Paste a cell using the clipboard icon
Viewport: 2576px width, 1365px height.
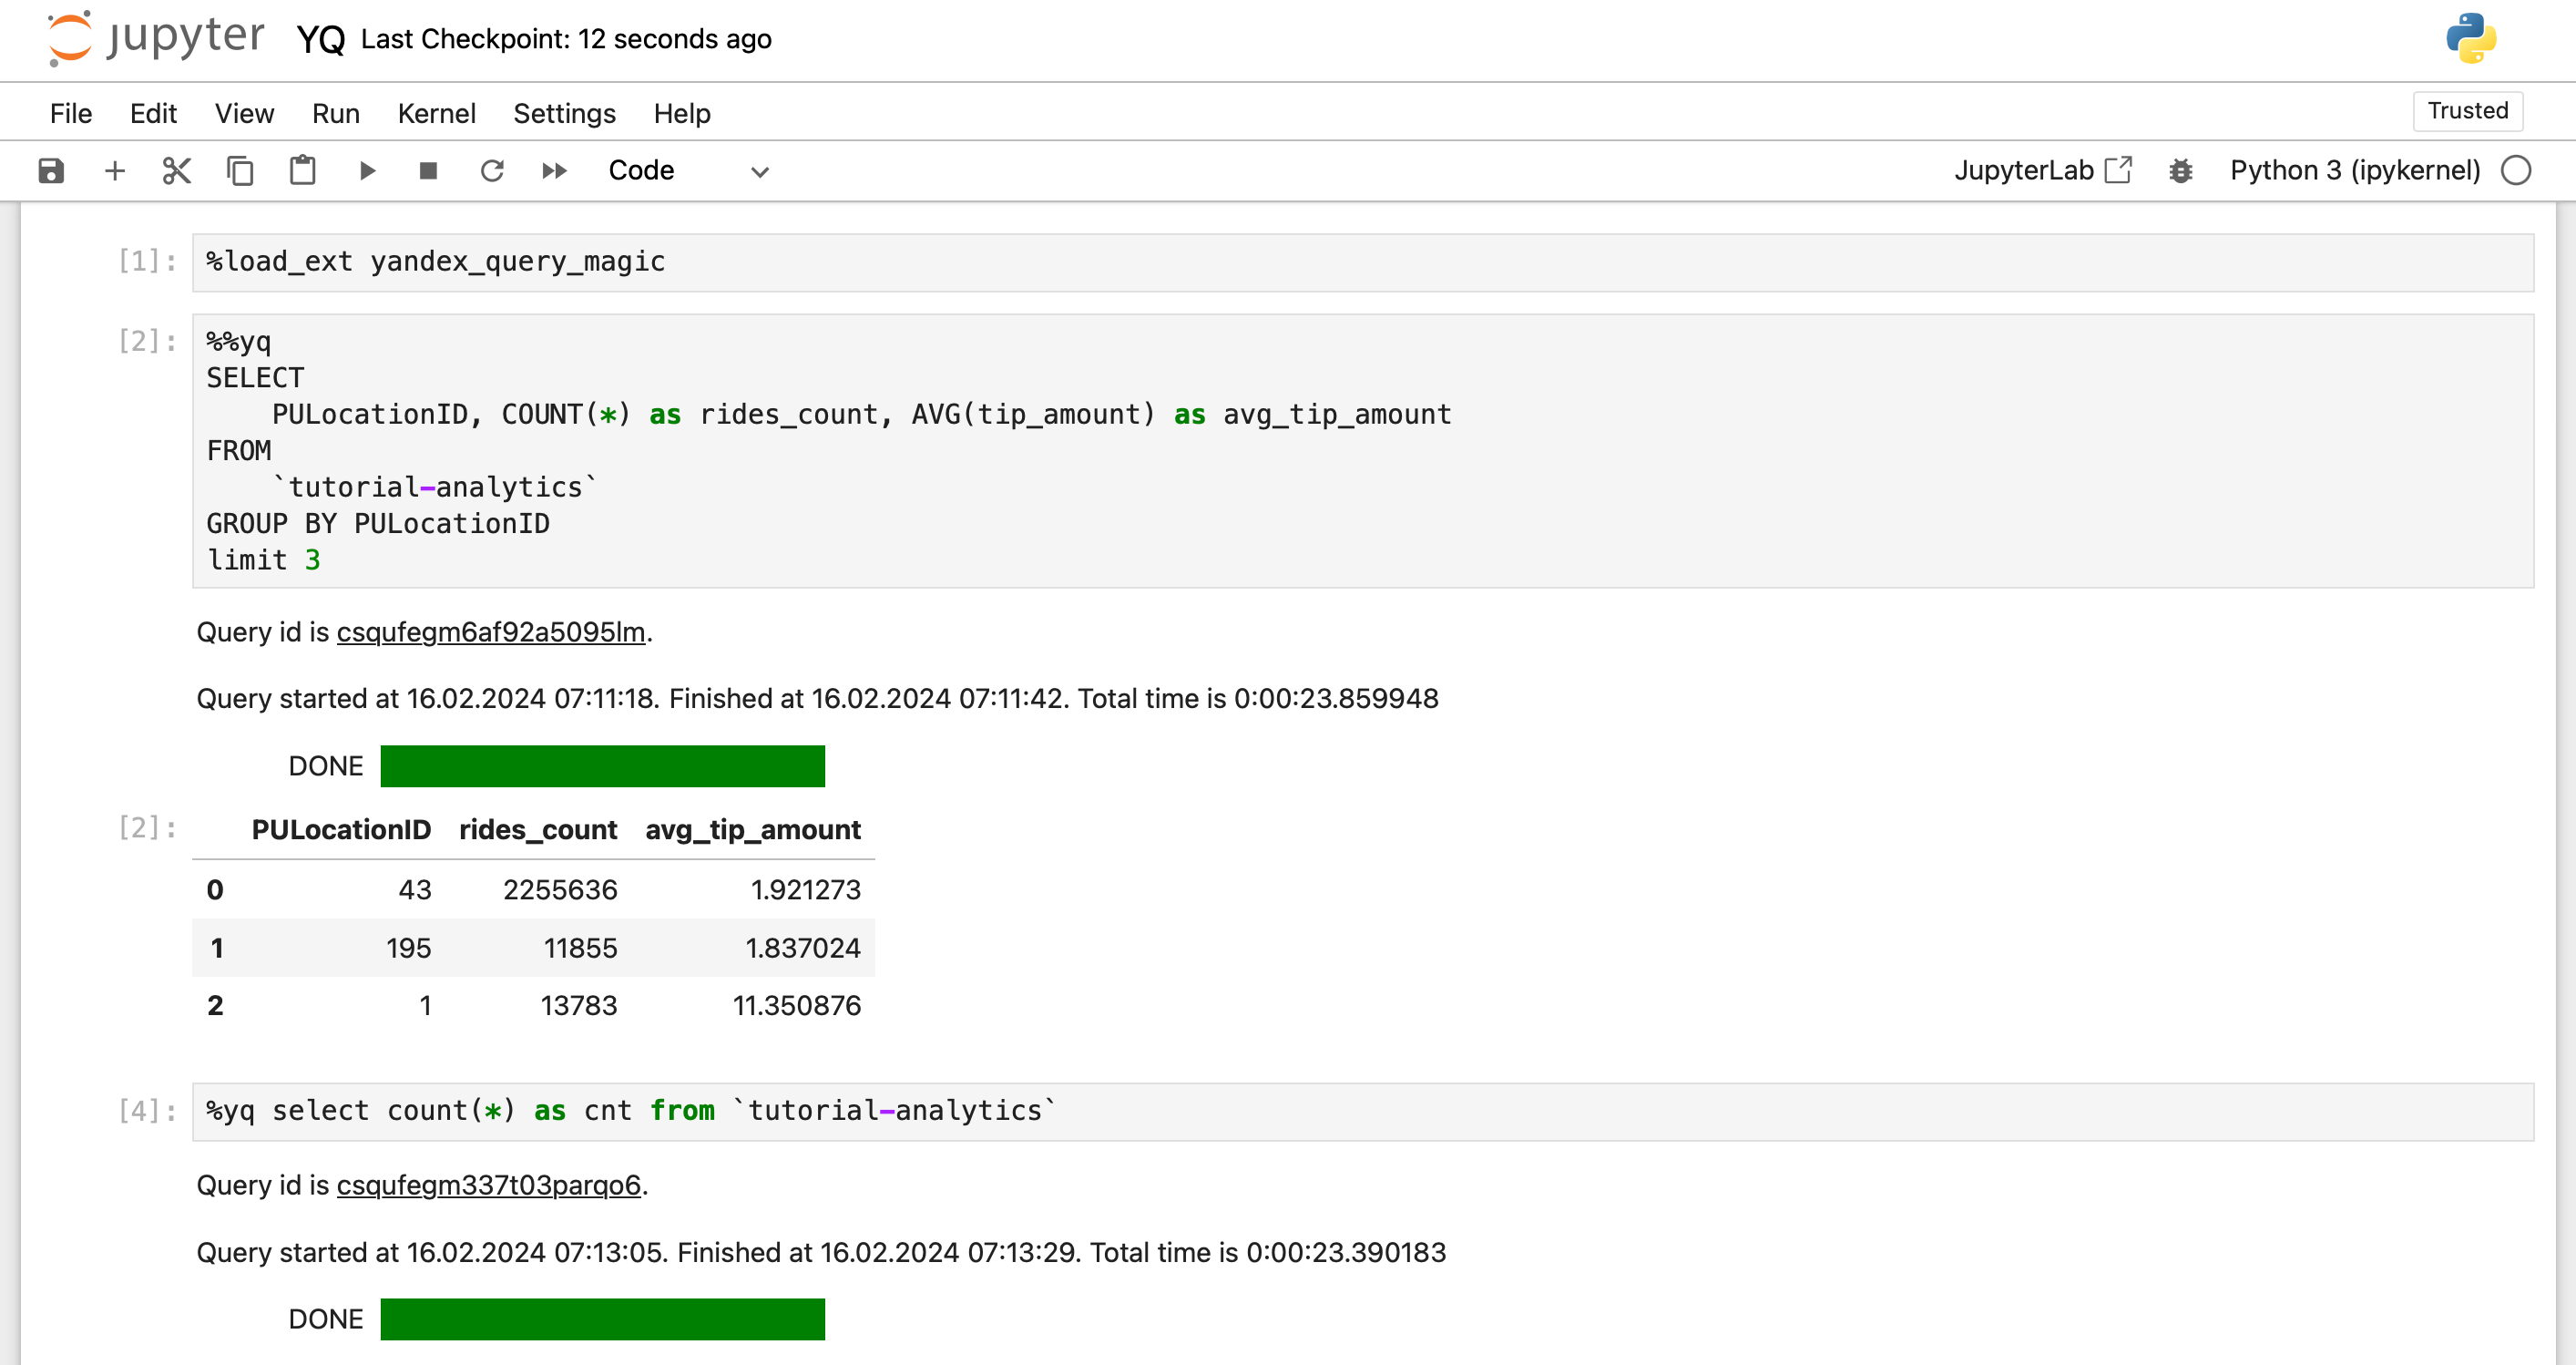click(x=303, y=170)
